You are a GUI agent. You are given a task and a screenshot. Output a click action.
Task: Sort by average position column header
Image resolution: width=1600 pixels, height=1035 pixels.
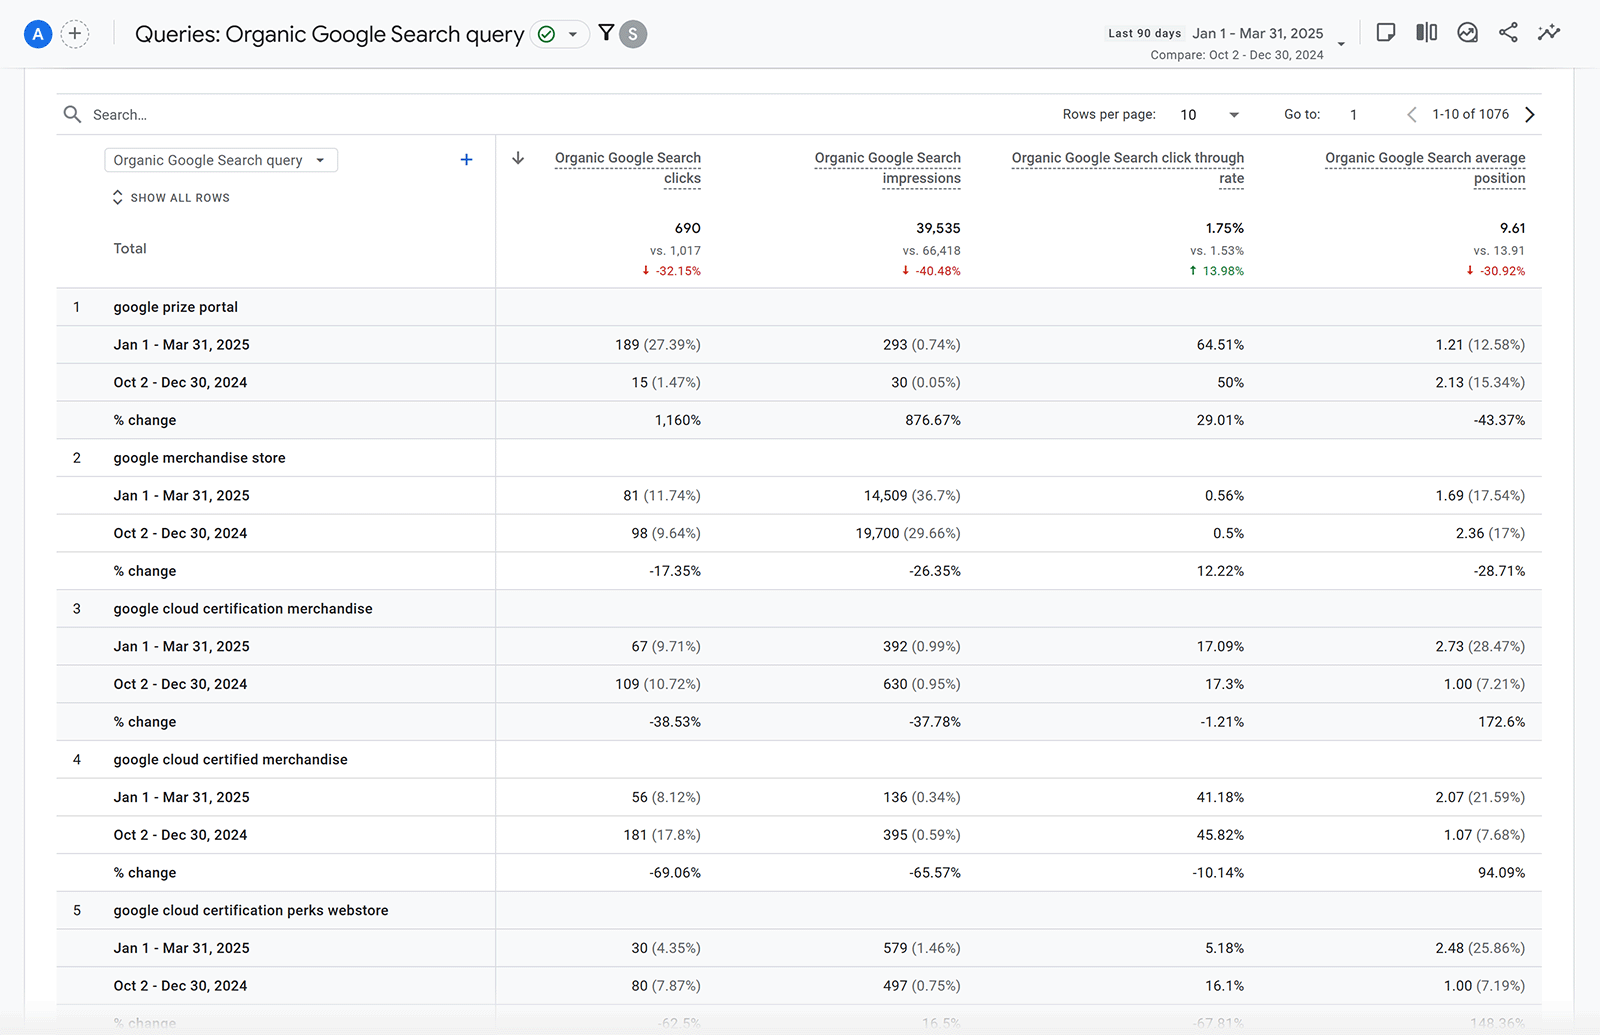pos(1425,168)
